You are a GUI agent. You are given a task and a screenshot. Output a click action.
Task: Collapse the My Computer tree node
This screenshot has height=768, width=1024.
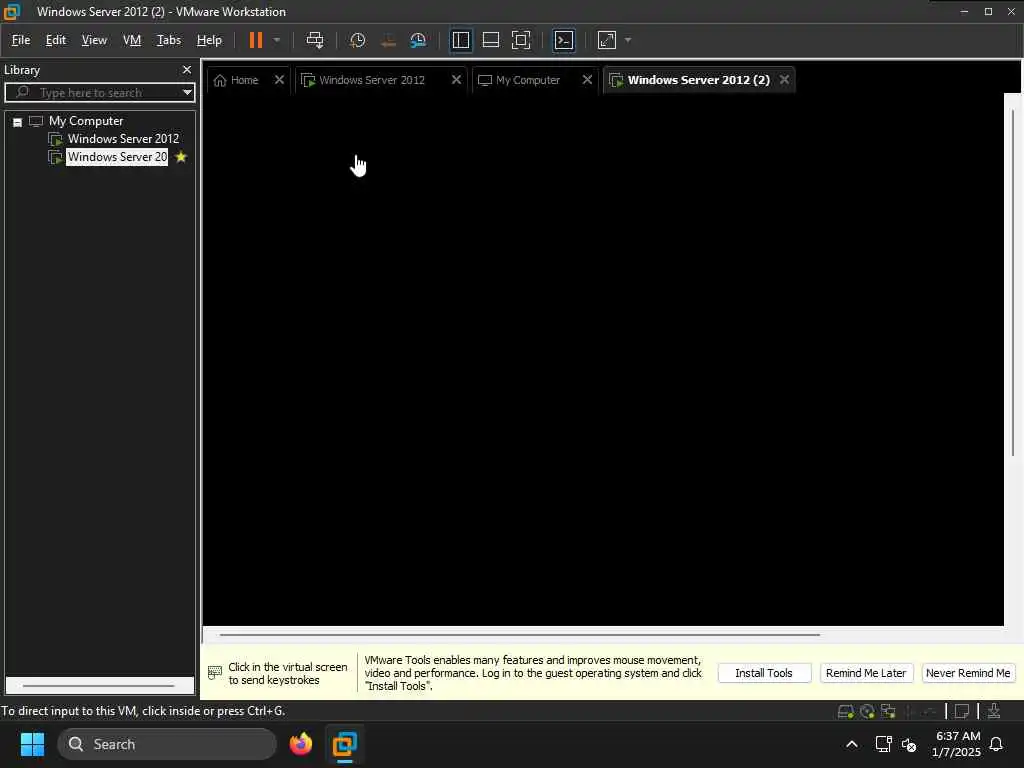pos(18,122)
